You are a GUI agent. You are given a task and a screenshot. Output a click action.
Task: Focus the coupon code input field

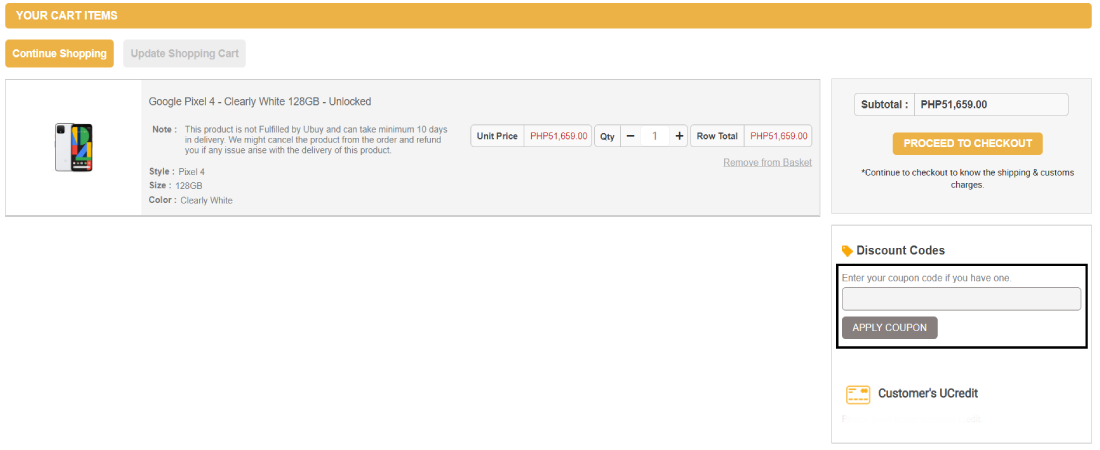[961, 299]
